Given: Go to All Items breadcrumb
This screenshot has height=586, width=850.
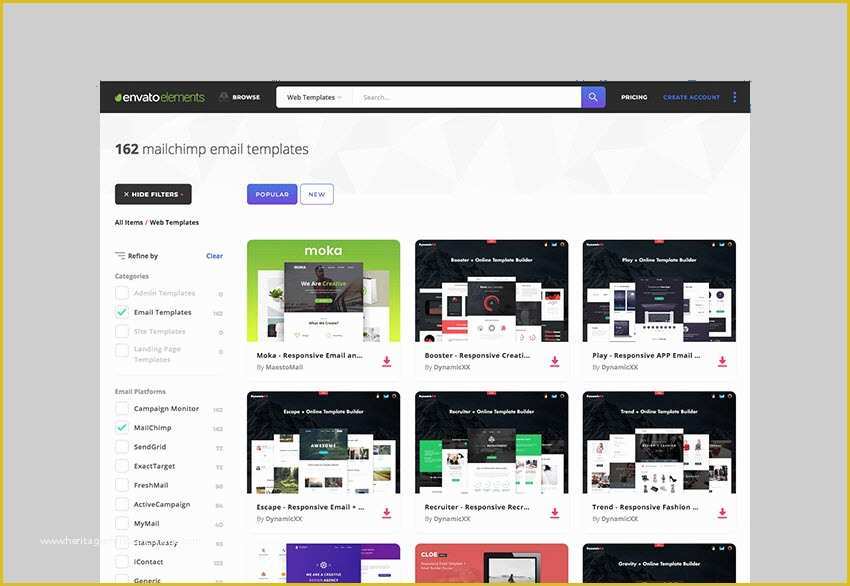Looking at the screenshot, I should point(129,222).
